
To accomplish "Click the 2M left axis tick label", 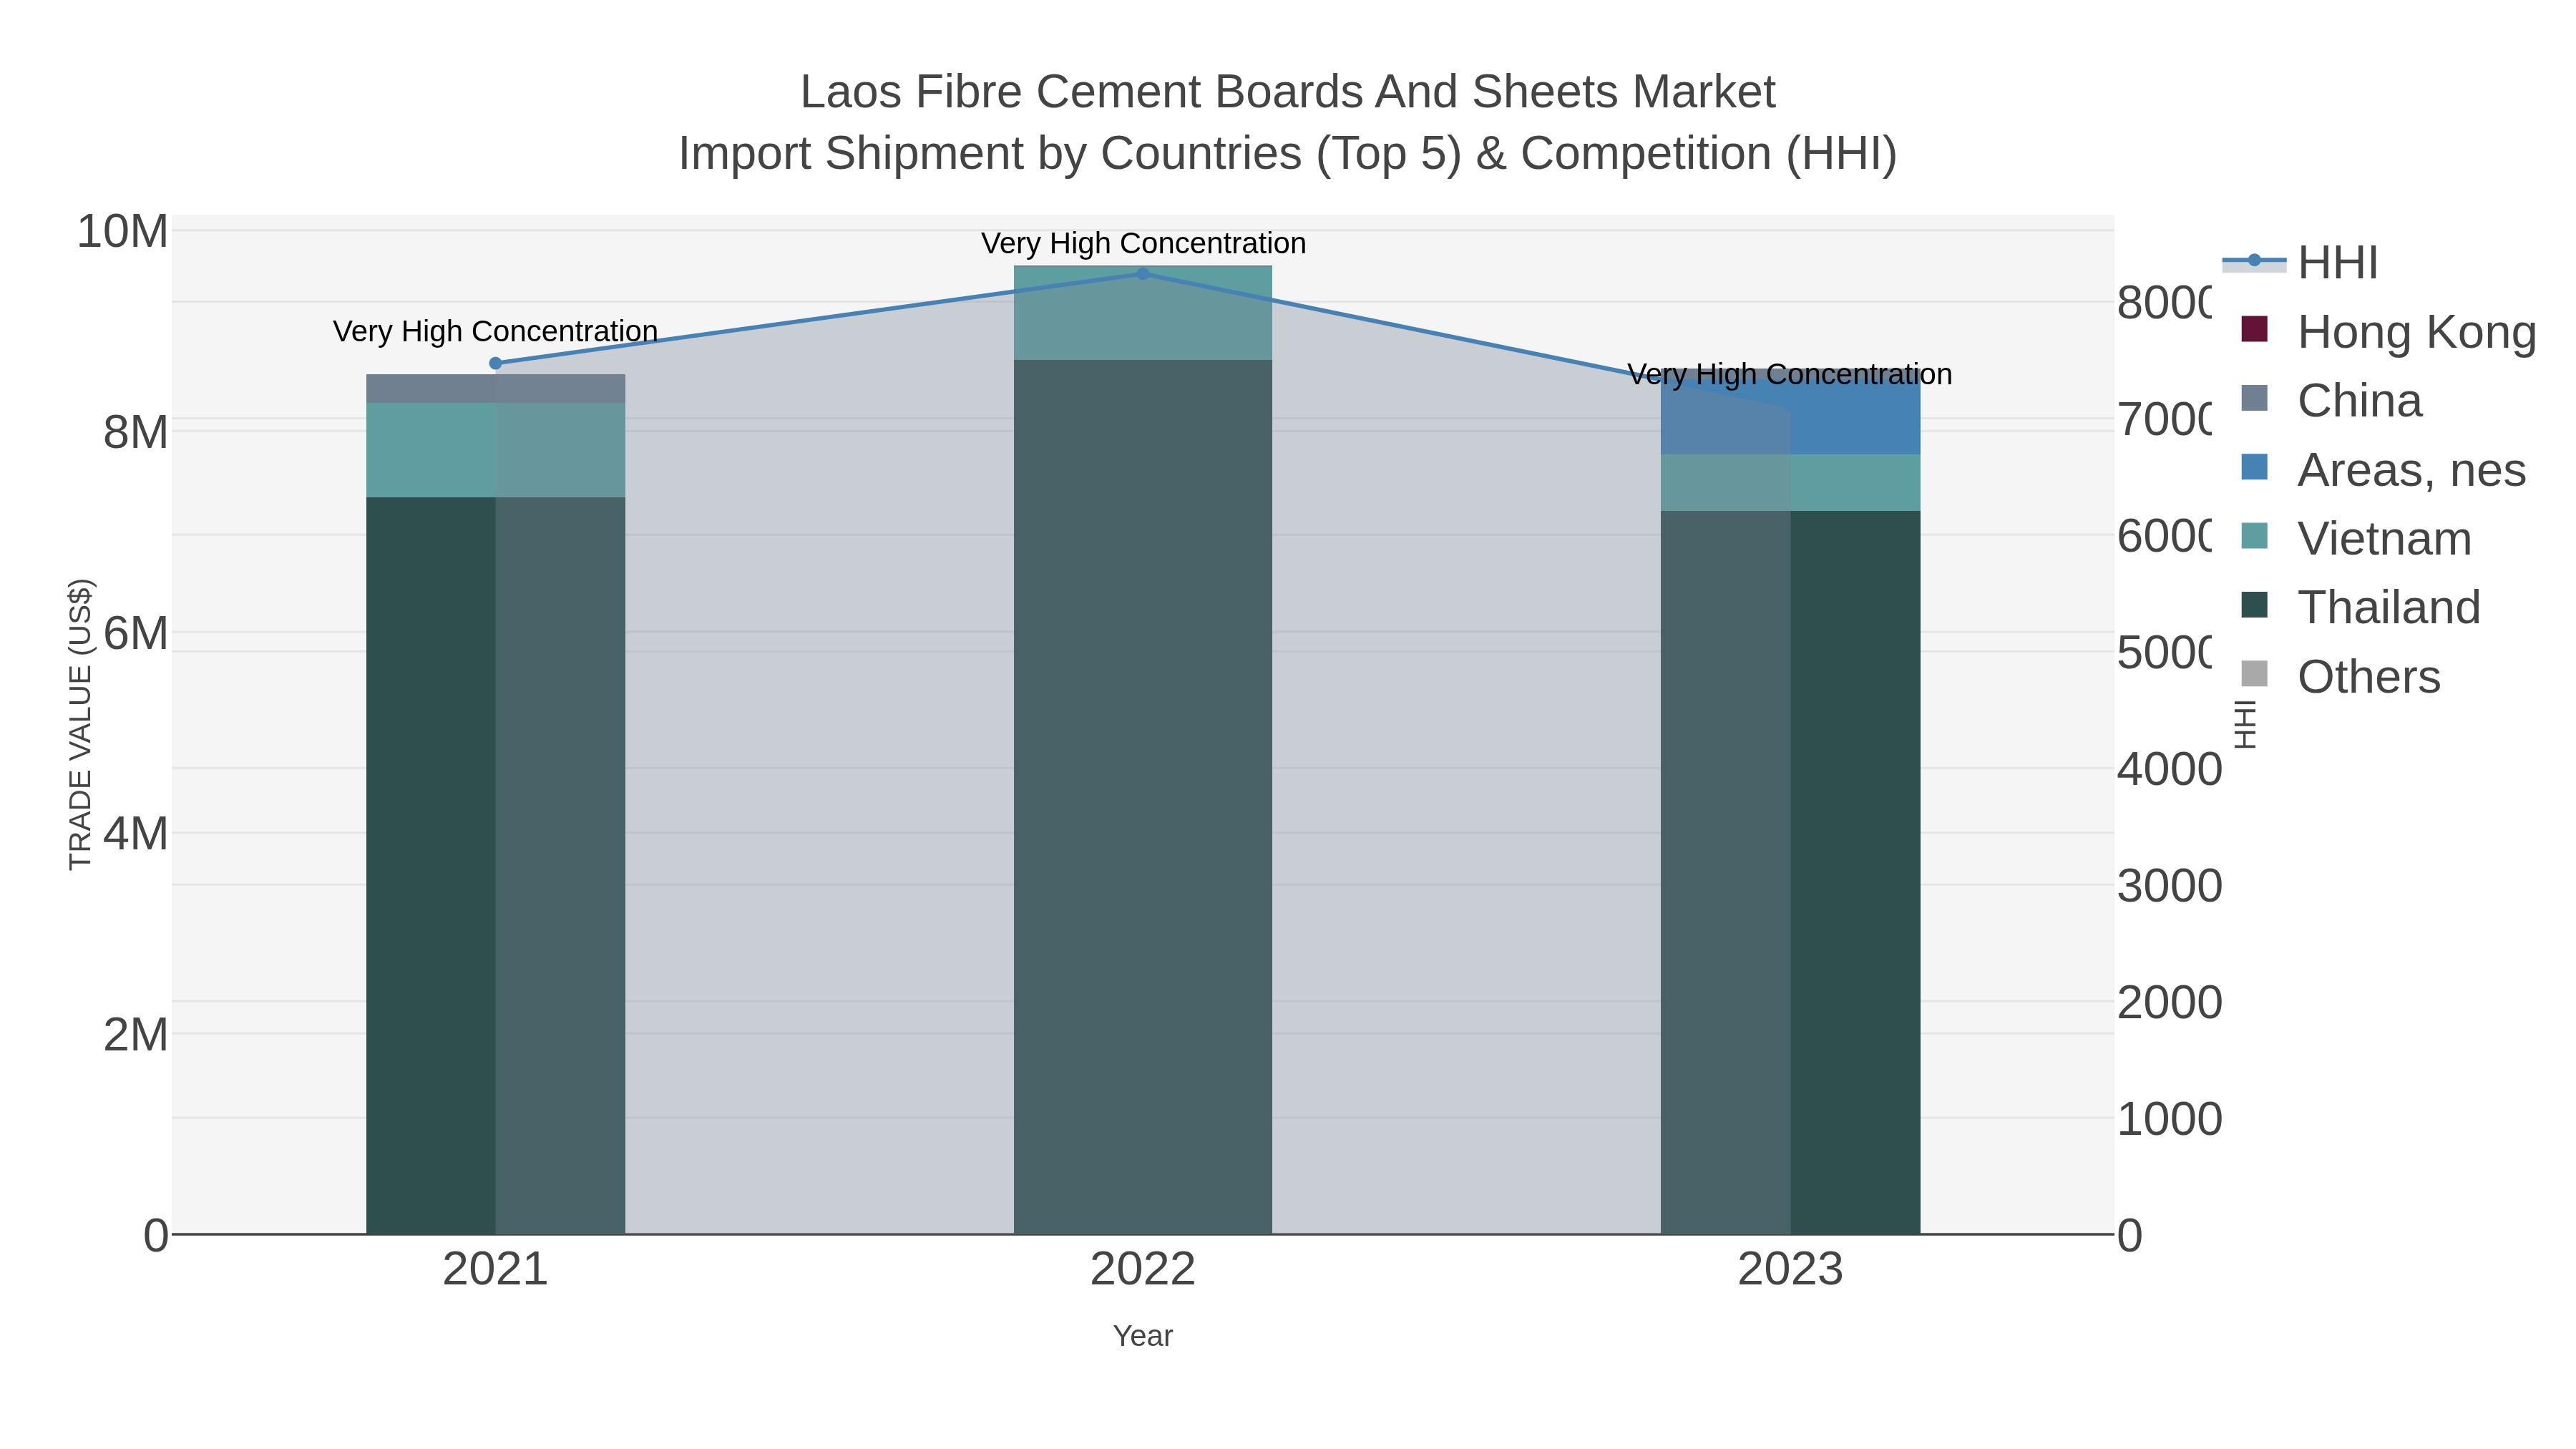I will (136, 1035).
